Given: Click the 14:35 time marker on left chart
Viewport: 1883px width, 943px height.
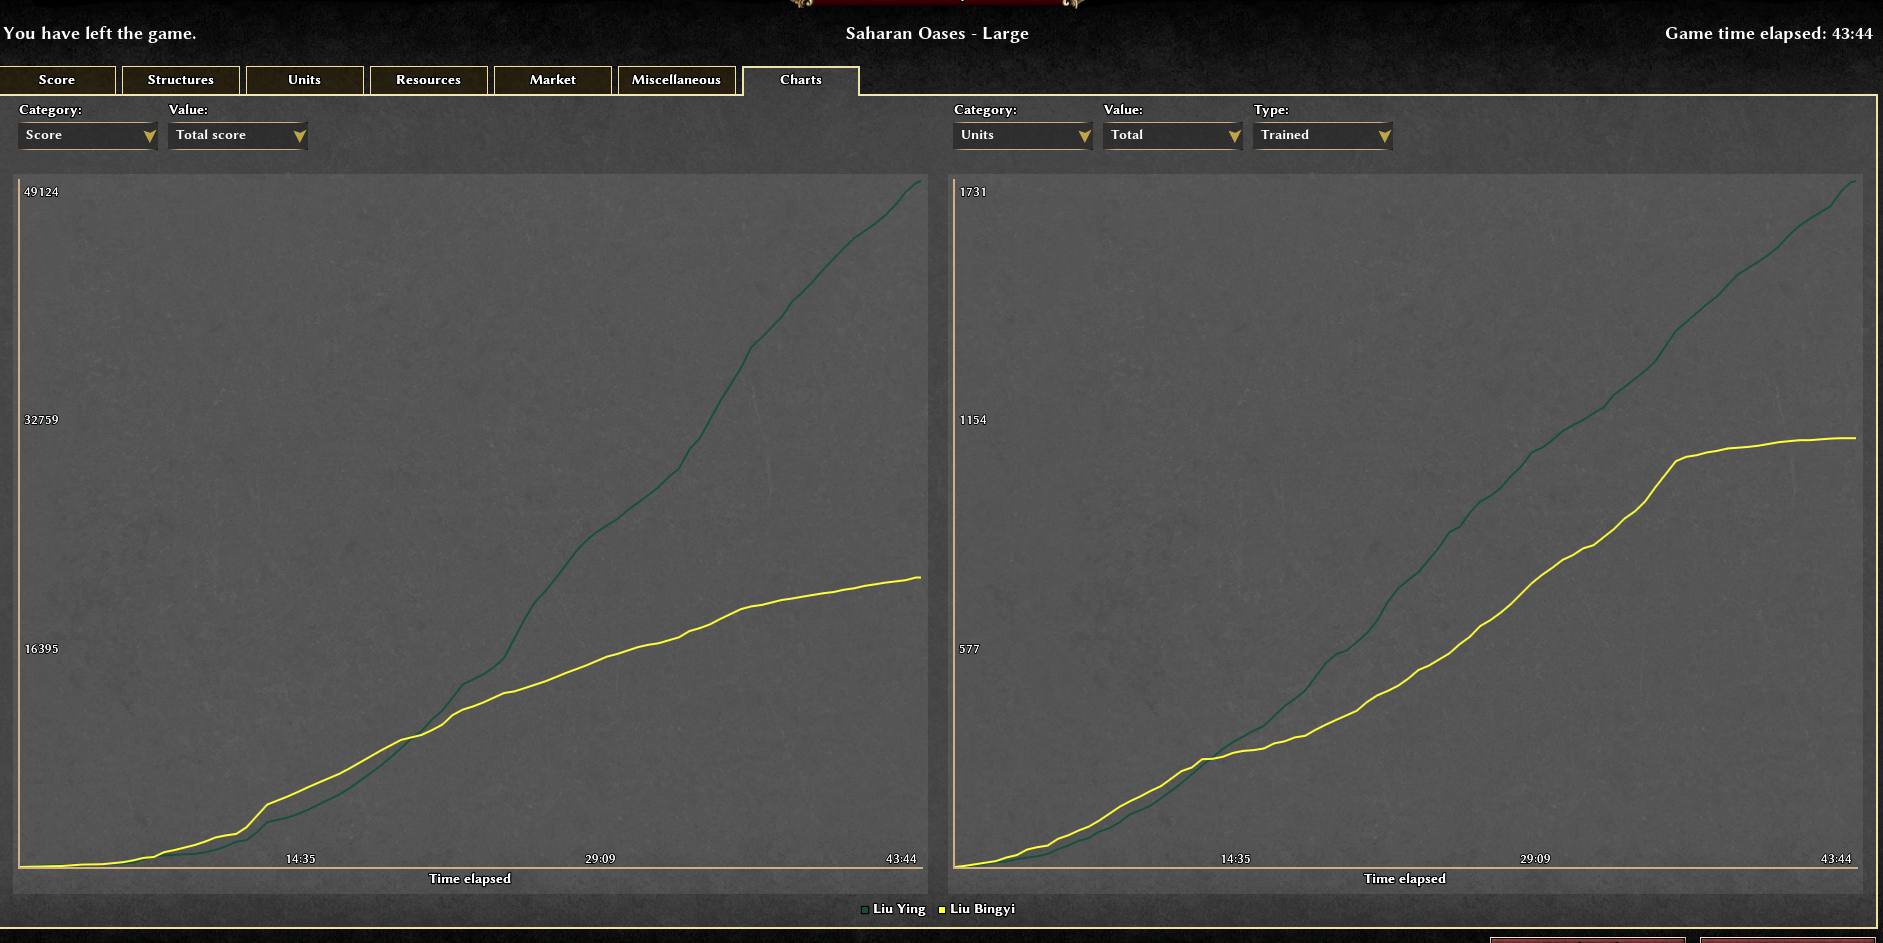Looking at the screenshot, I should pyautogui.click(x=300, y=859).
